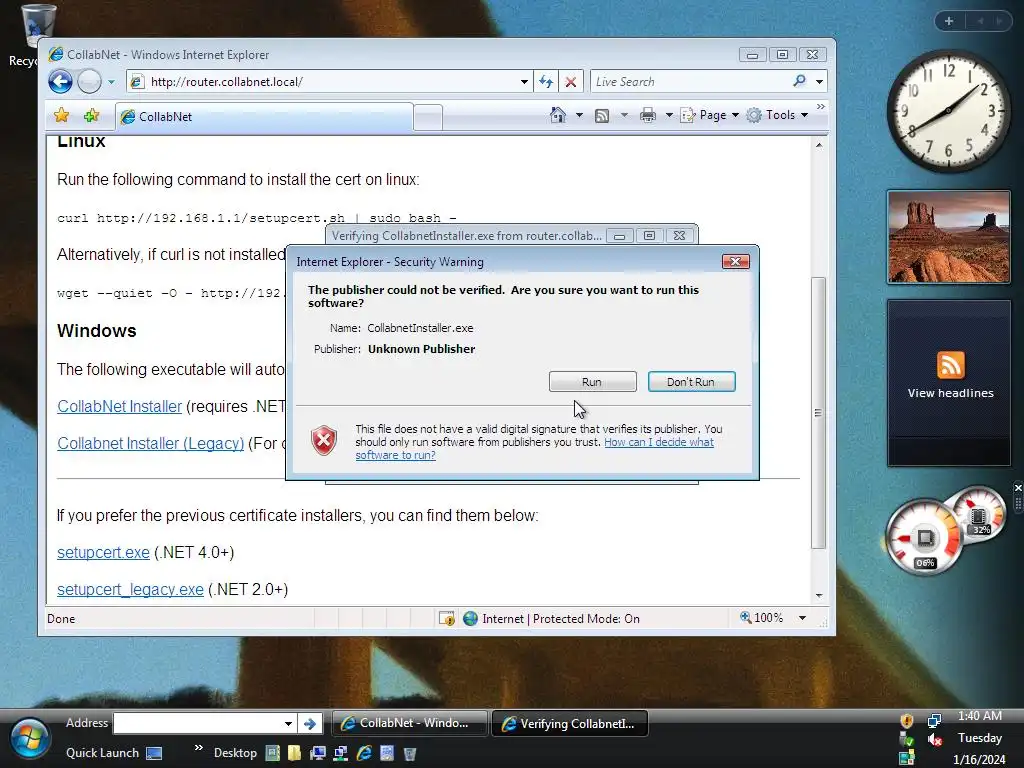
Task: Click the analog clock gadget
Action: [x=948, y=111]
